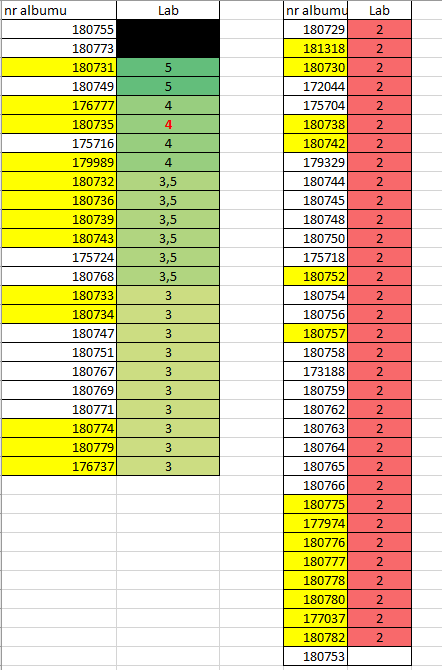This screenshot has width=442, height=670.
Task: Select album number 175704
Action: tap(316, 106)
